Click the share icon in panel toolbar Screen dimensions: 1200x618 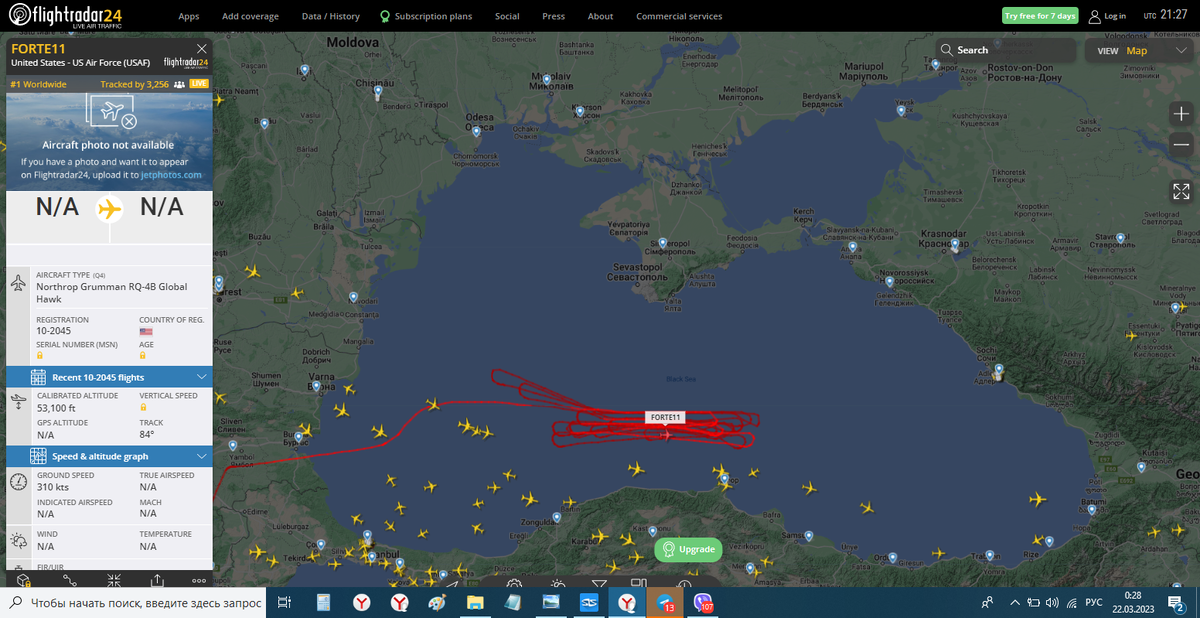pyautogui.click(x=157, y=579)
